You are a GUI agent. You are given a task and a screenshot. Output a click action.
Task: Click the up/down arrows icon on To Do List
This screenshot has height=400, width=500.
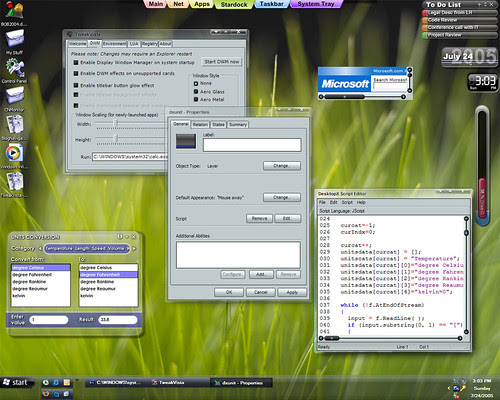pyautogui.click(x=485, y=4)
